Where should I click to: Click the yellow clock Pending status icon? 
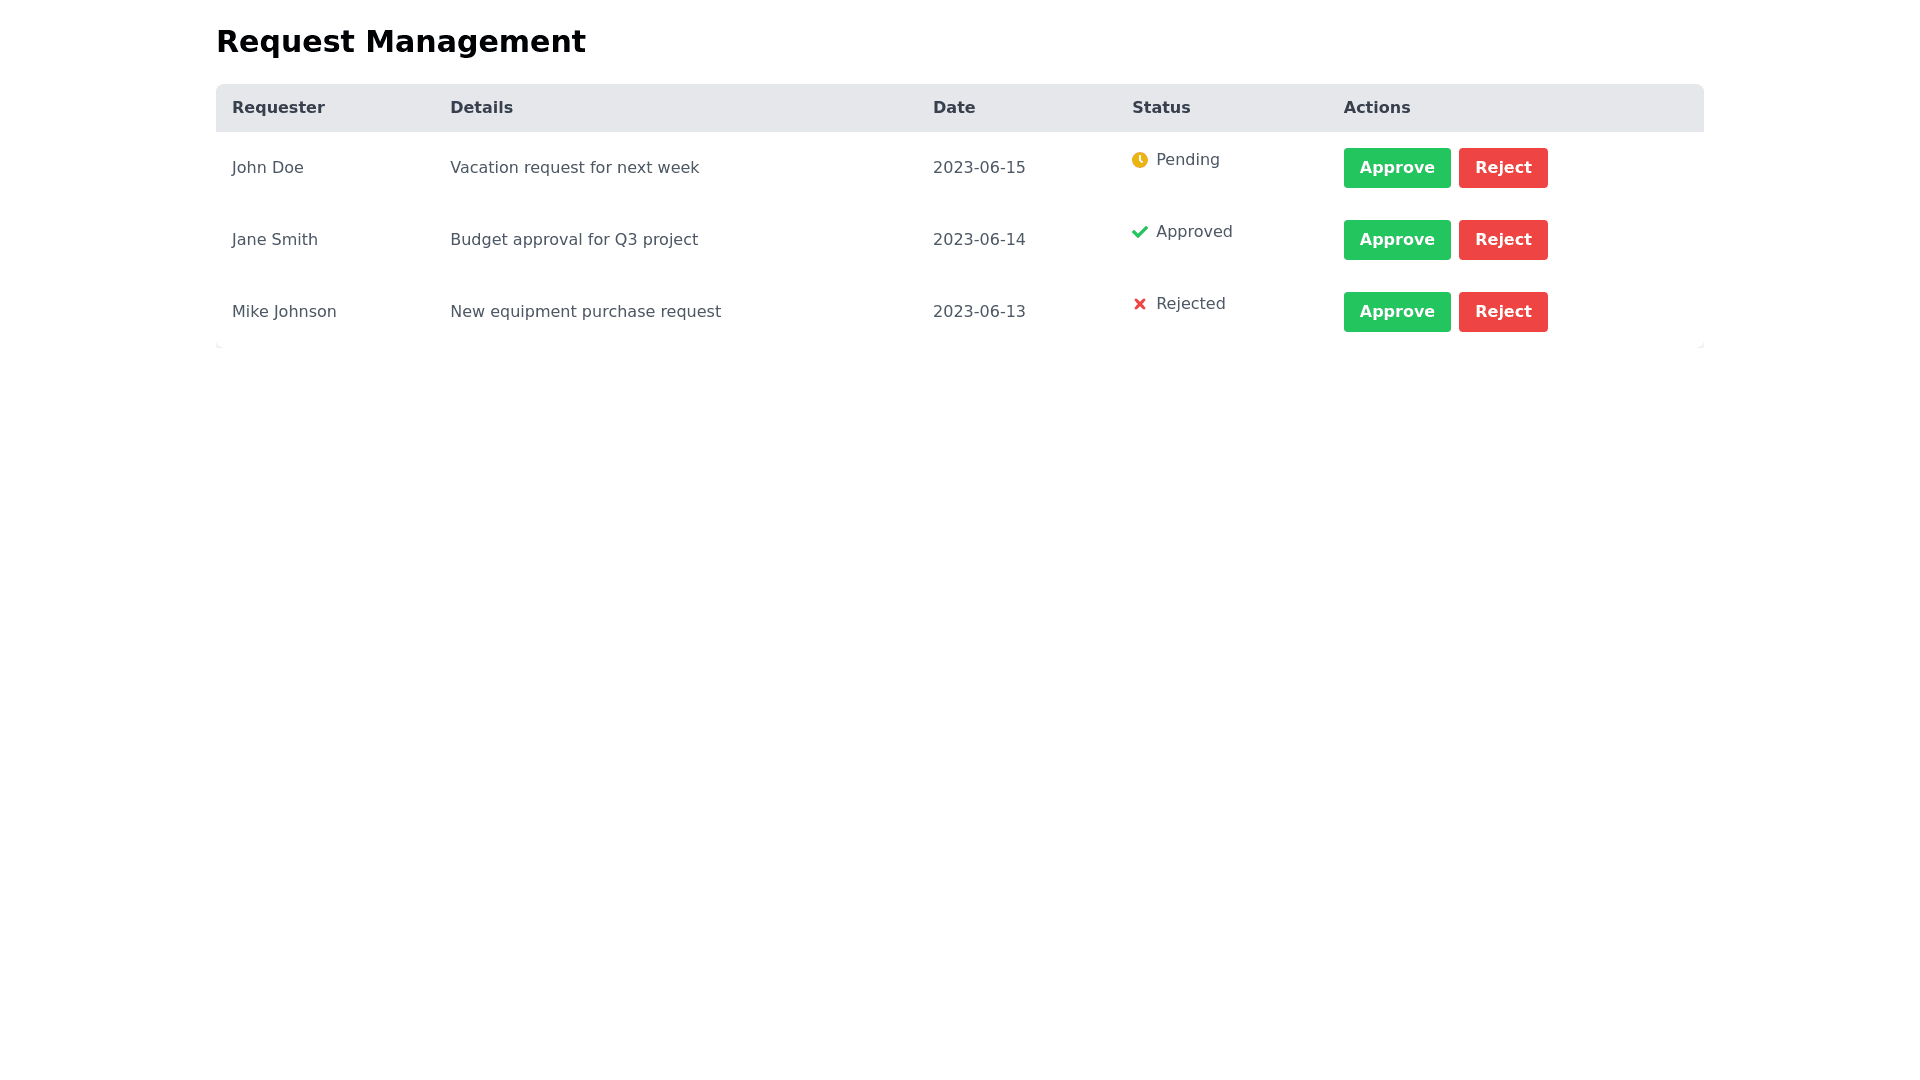coord(1139,160)
